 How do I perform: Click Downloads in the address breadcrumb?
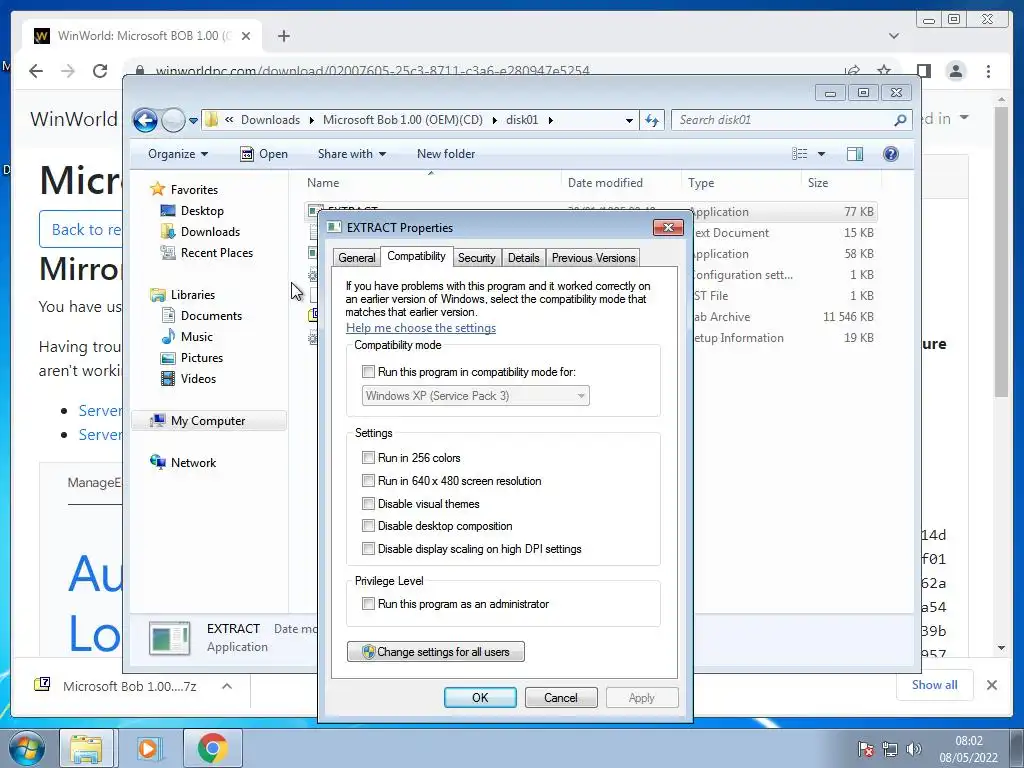270,120
